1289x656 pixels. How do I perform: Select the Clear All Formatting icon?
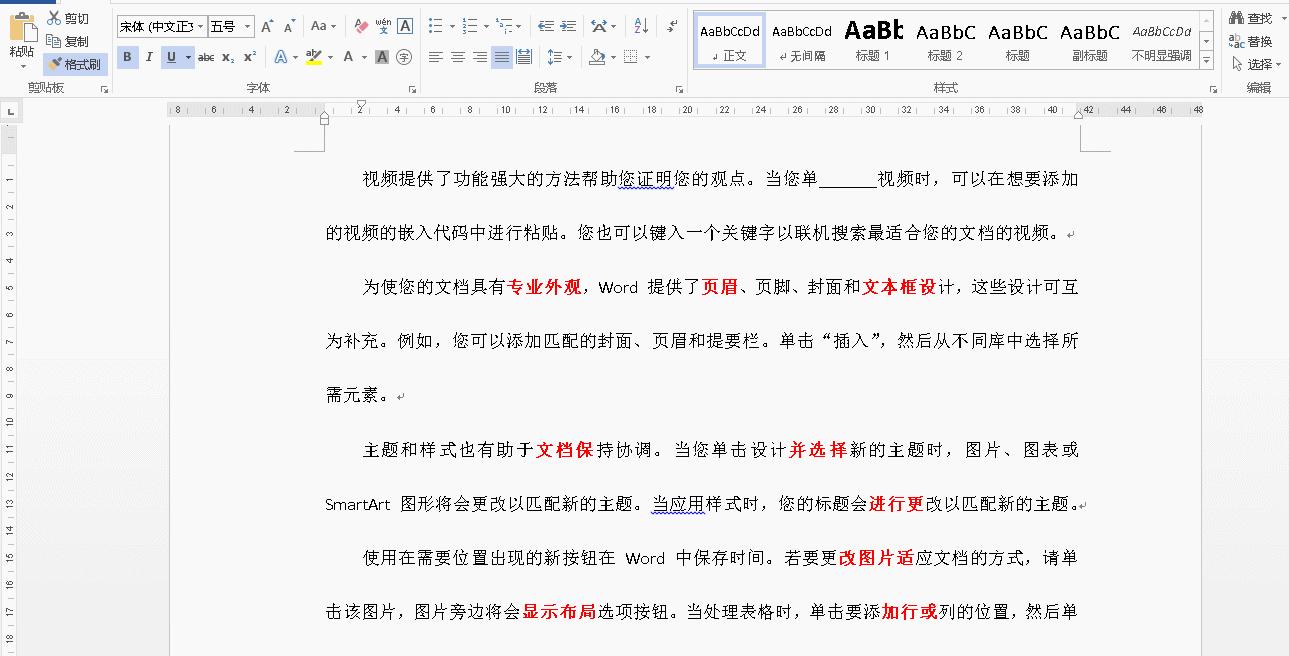(359, 26)
